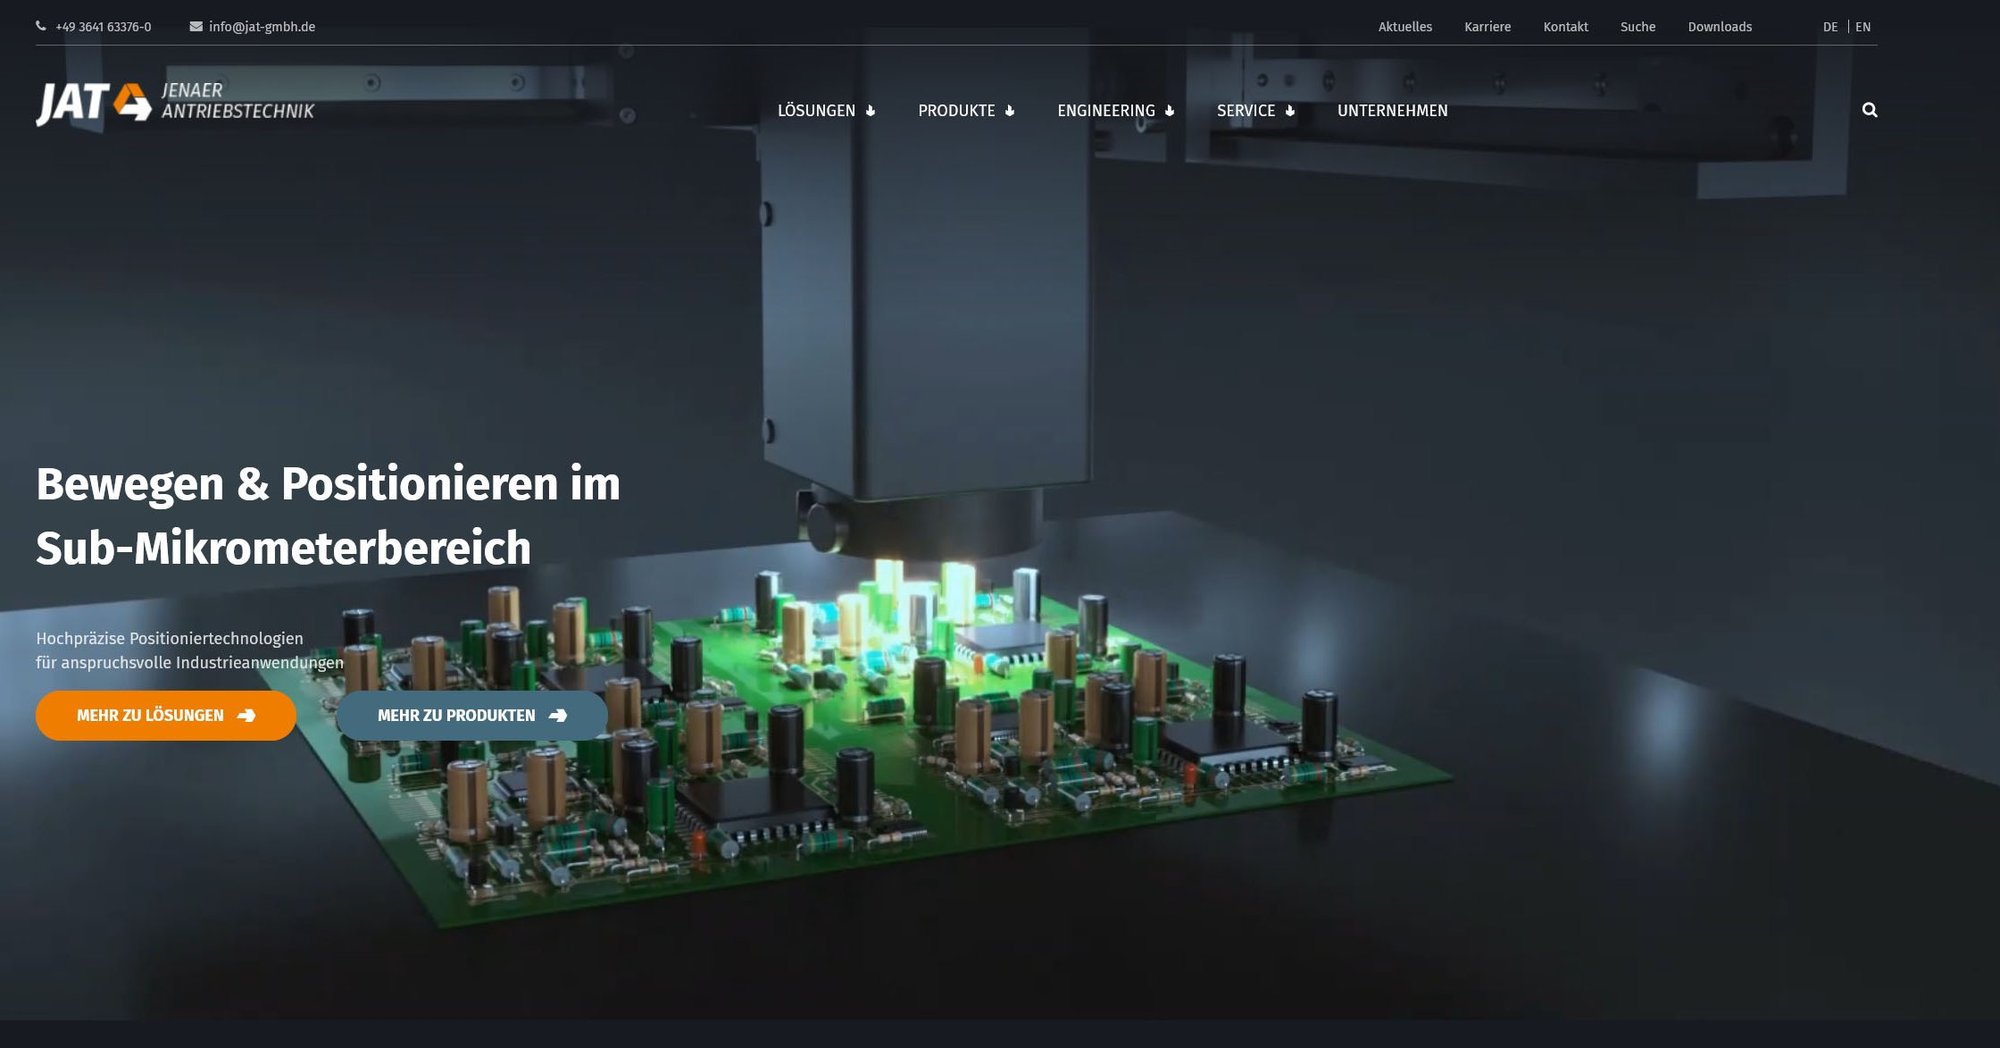Open the Aktuelles link
Viewport: 2000px width, 1048px height.
1405,27
